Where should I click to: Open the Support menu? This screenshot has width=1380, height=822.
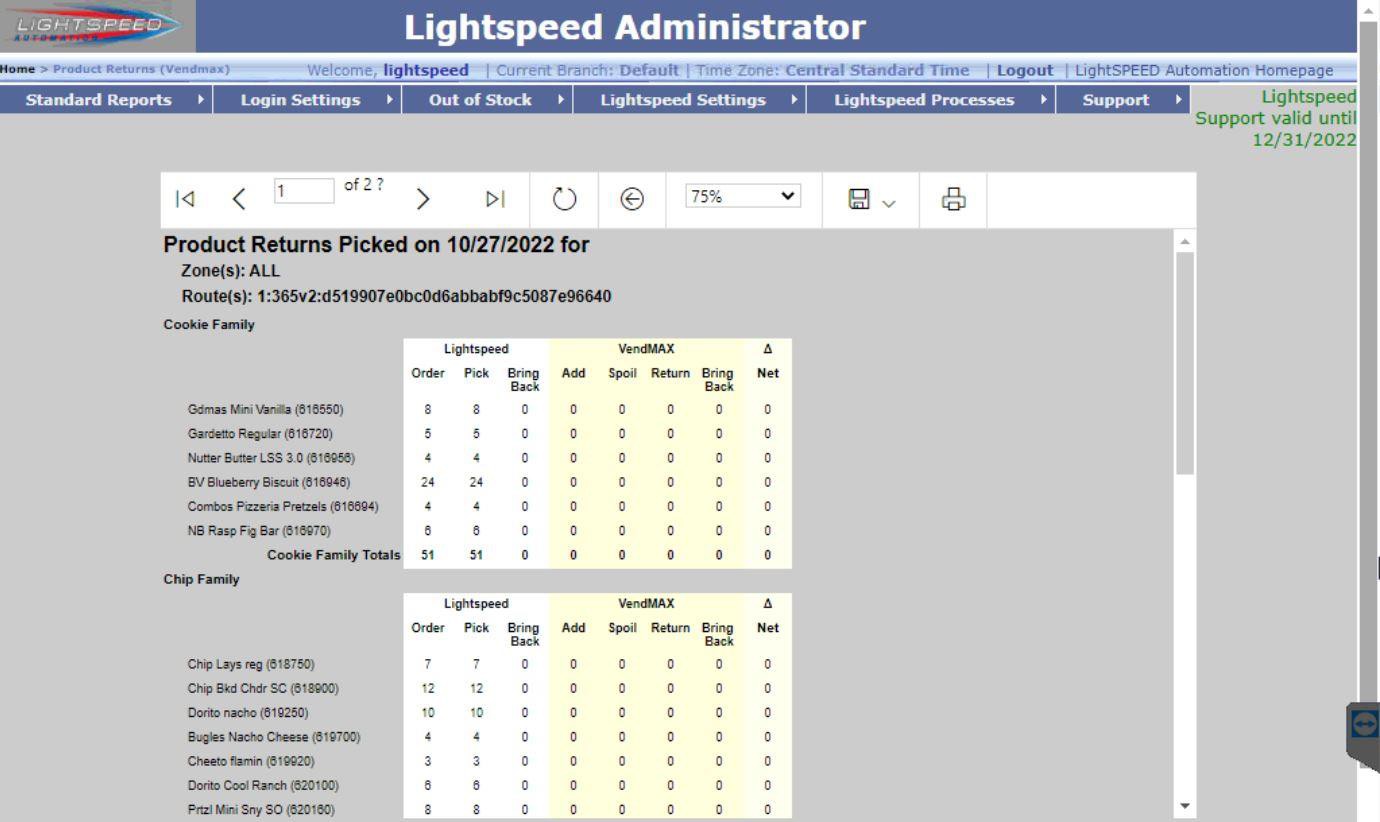1121,100
